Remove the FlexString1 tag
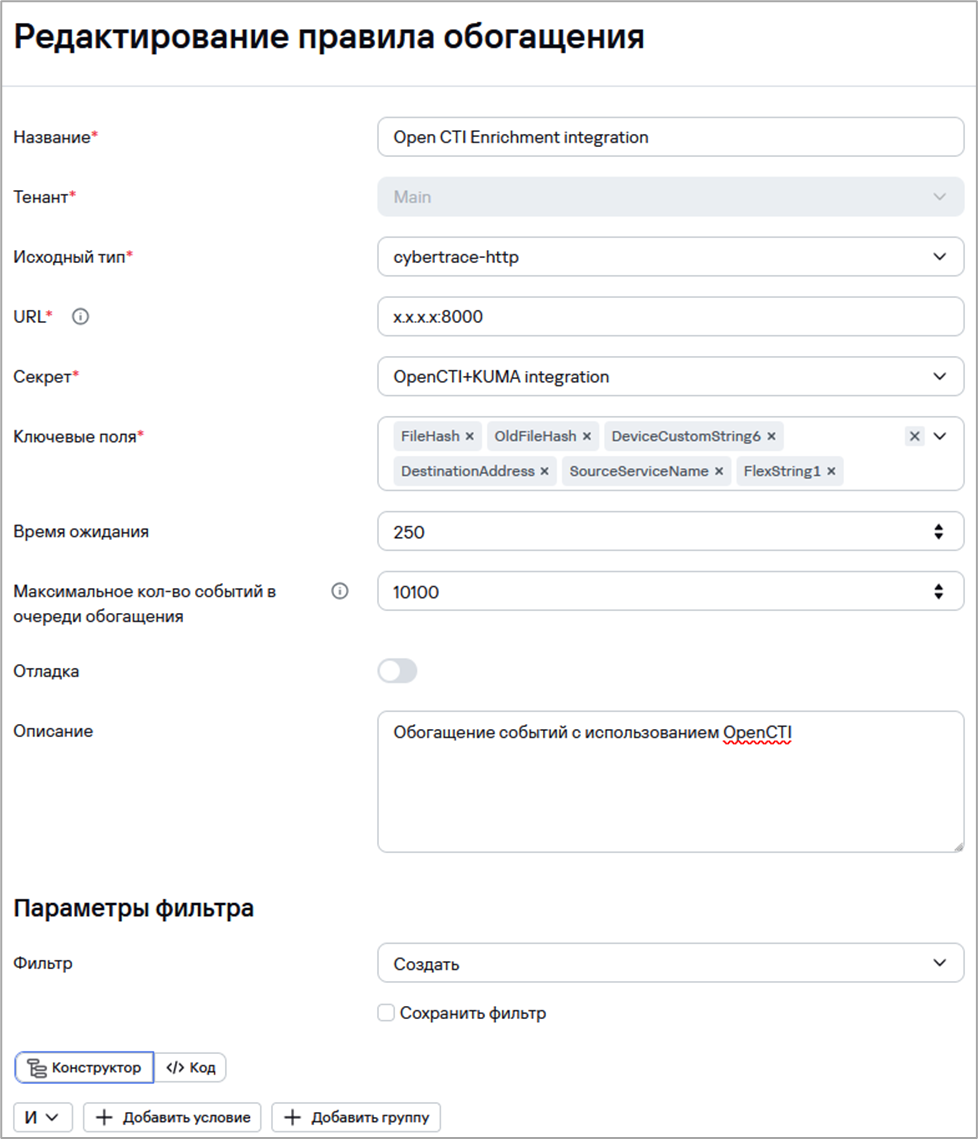This screenshot has width=978, height=1139. tap(831, 471)
